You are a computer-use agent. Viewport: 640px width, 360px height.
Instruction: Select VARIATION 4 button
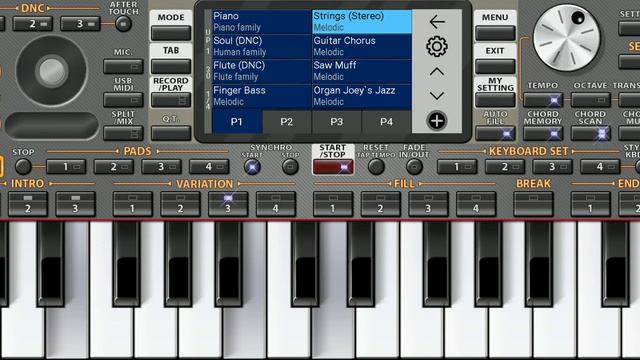click(276, 204)
